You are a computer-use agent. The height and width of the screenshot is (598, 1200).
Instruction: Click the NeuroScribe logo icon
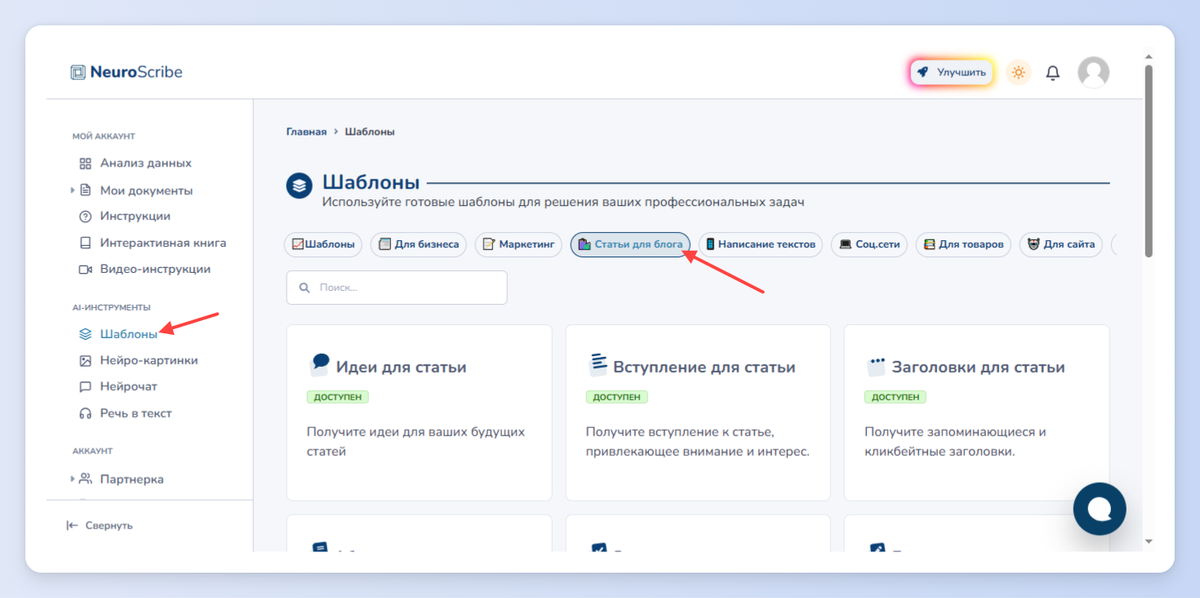(78, 72)
